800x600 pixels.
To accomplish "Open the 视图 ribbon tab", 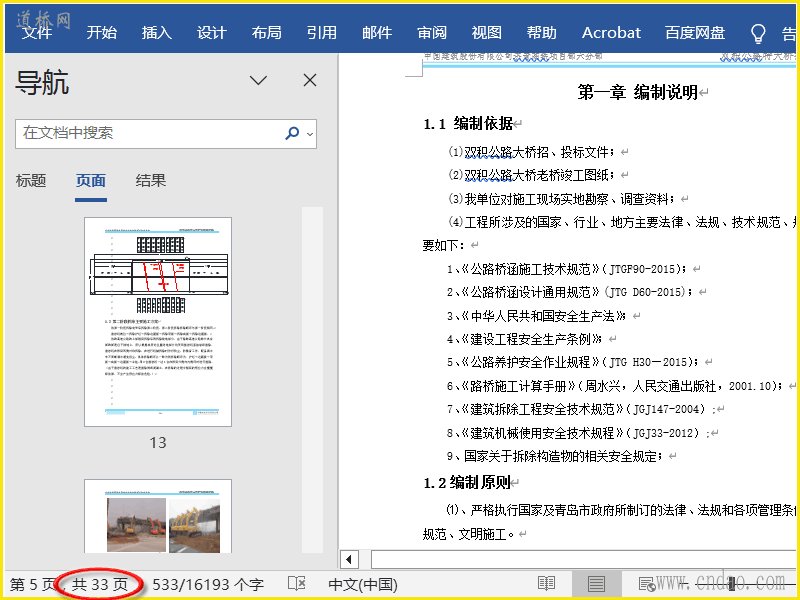I will pyautogui.click(x=487, y=33).
